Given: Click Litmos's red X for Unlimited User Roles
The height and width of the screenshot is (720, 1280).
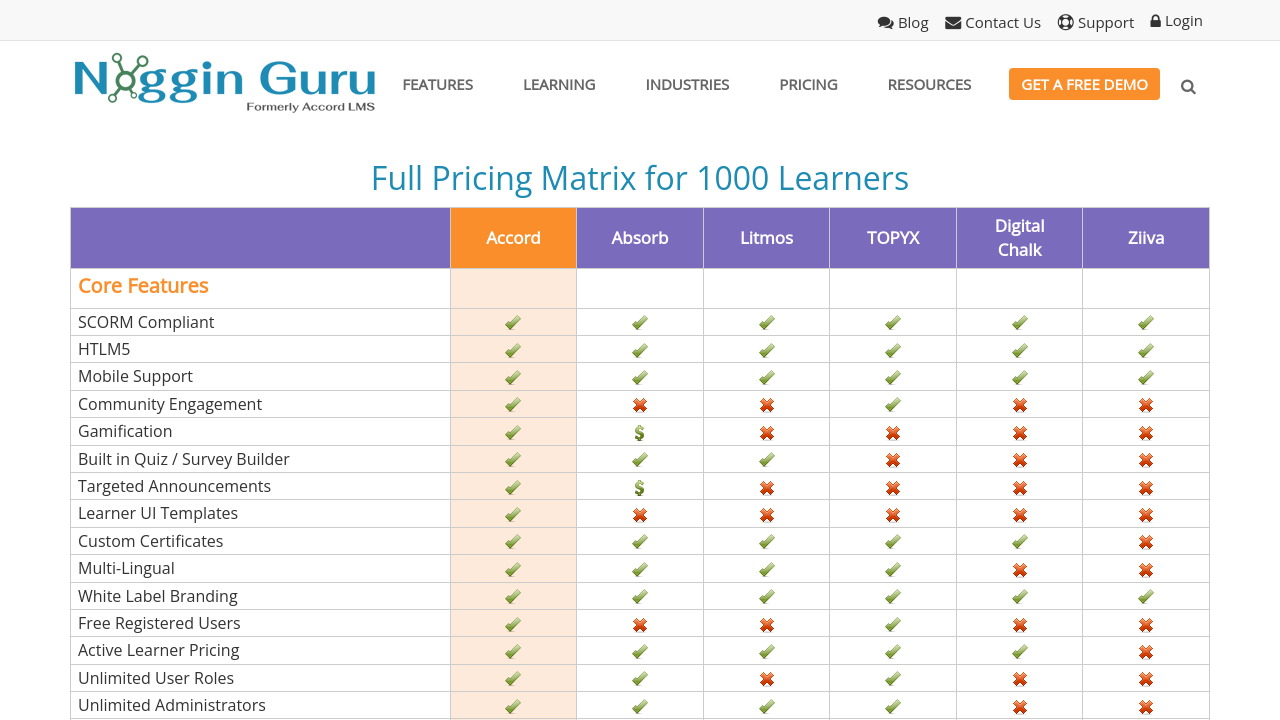Looking at the screenshot, I should coord(767,679).
